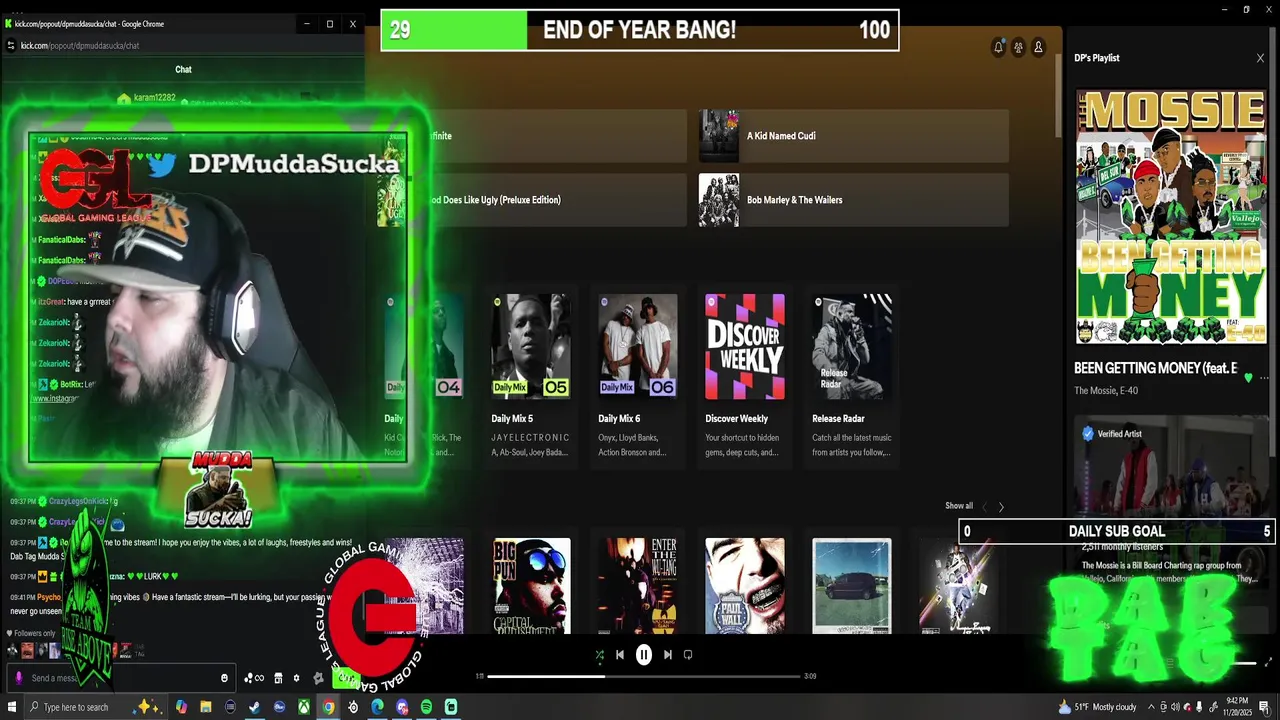Screen dimensions: 1280x720
Task: Open God Does Like Ugly (Preluxe Edition) shortcut
Action: 532,200
